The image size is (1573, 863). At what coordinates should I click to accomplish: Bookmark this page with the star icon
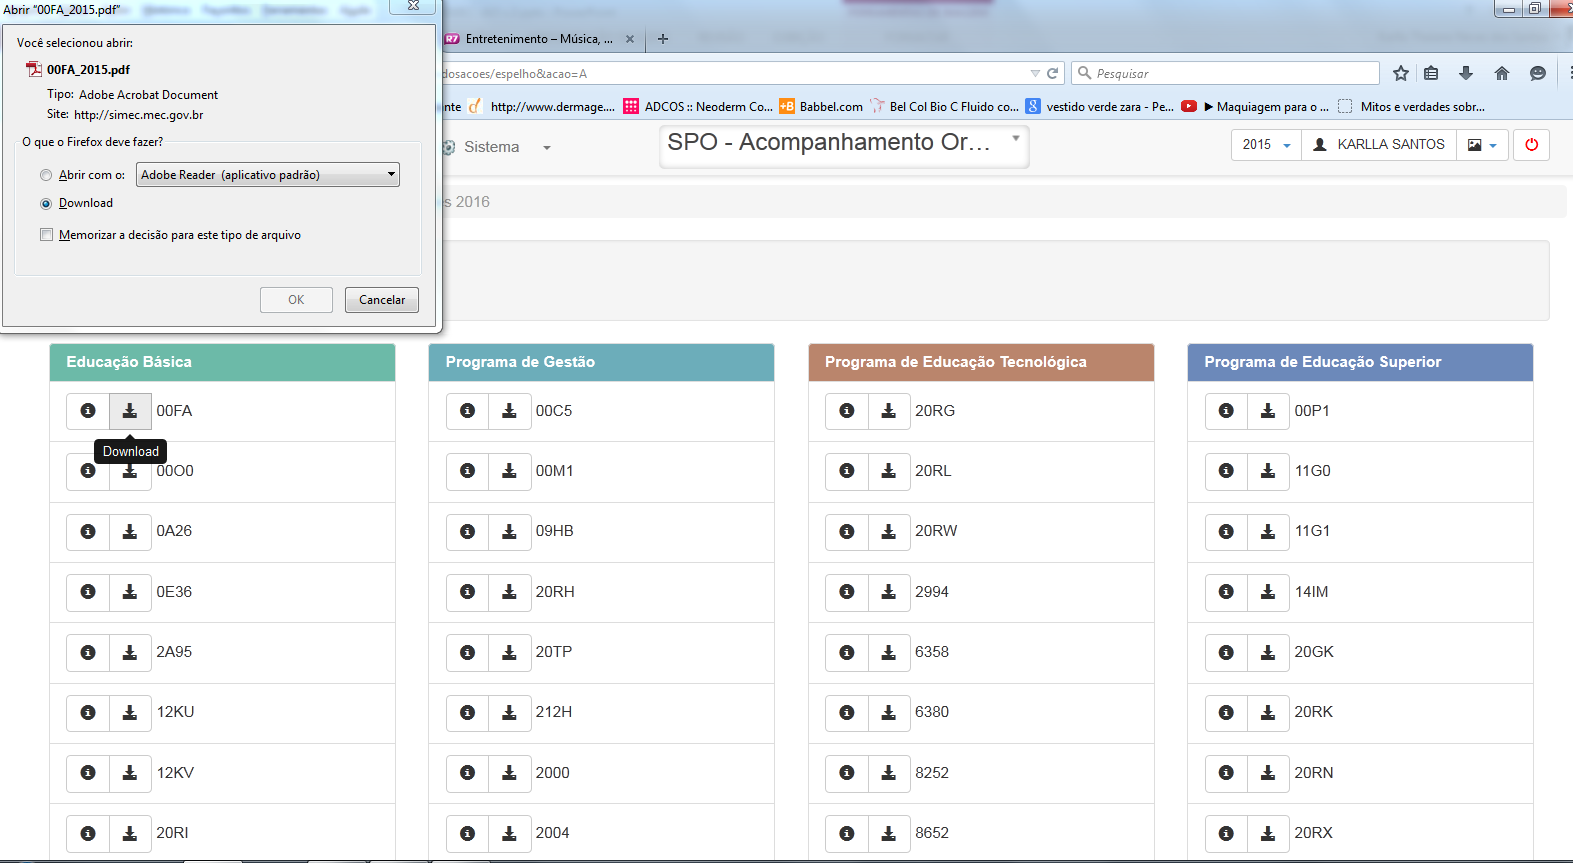pyautogui.click(x=1401, y=73)
